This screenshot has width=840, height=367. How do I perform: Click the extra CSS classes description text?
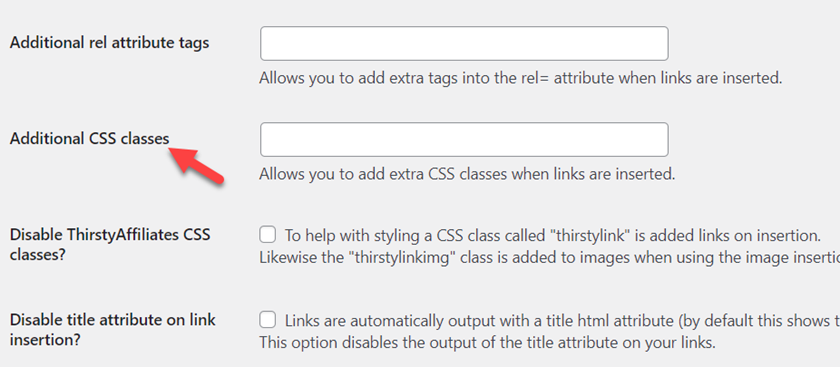coord(467,174)
